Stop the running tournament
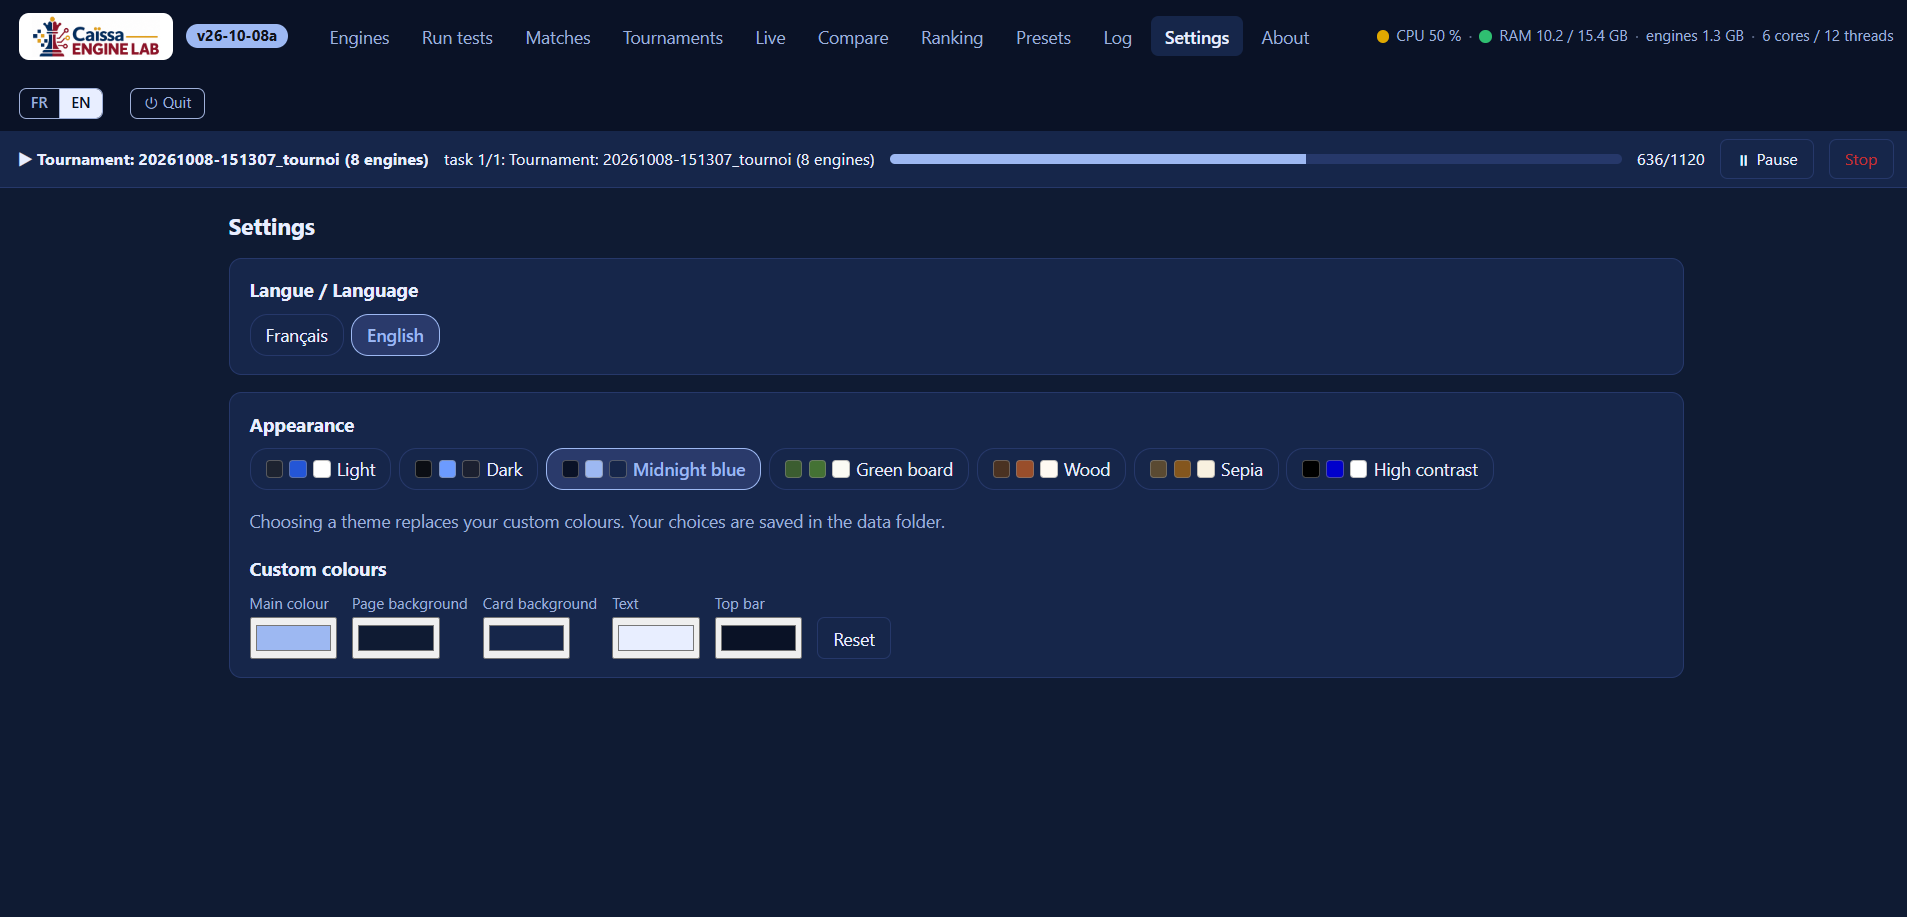This screenshot has width=1907, height=917. pos(1860,159)
